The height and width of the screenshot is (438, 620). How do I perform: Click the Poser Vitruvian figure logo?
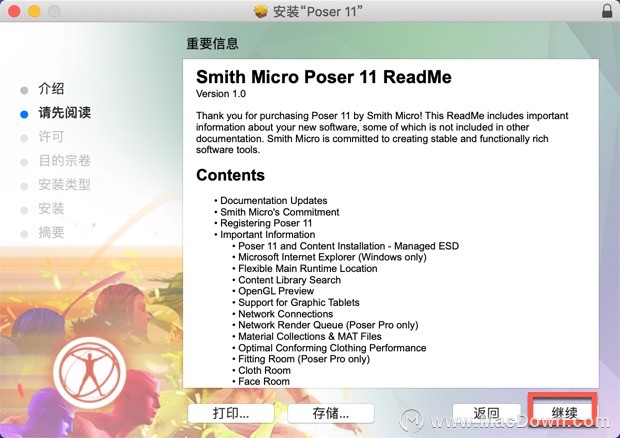90,372
